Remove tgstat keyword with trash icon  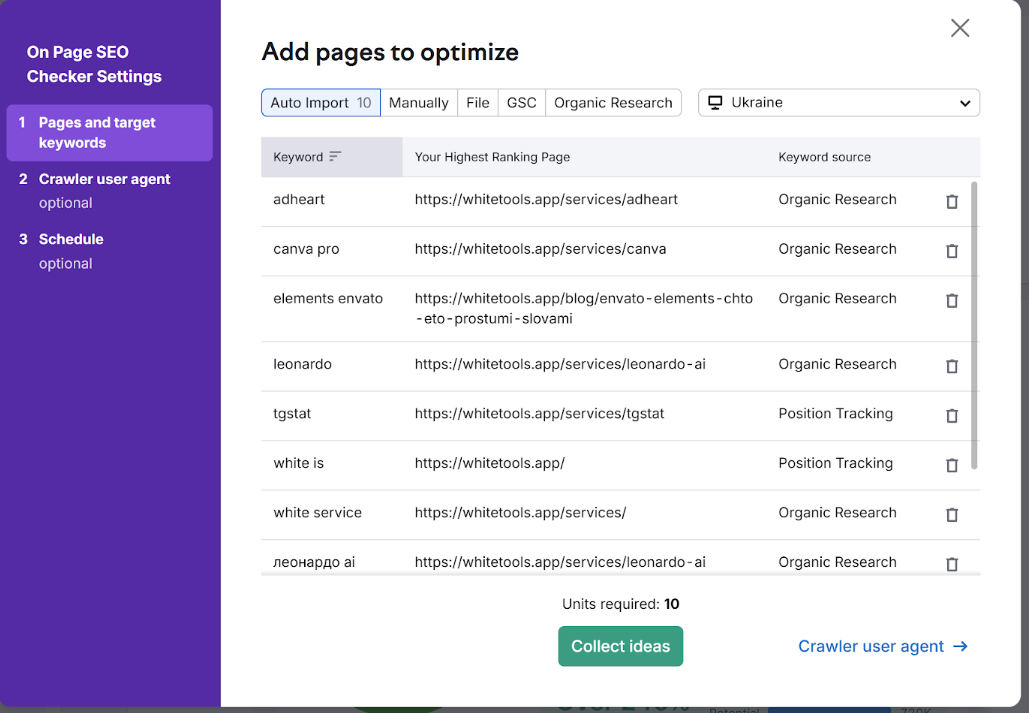(951, 415)
